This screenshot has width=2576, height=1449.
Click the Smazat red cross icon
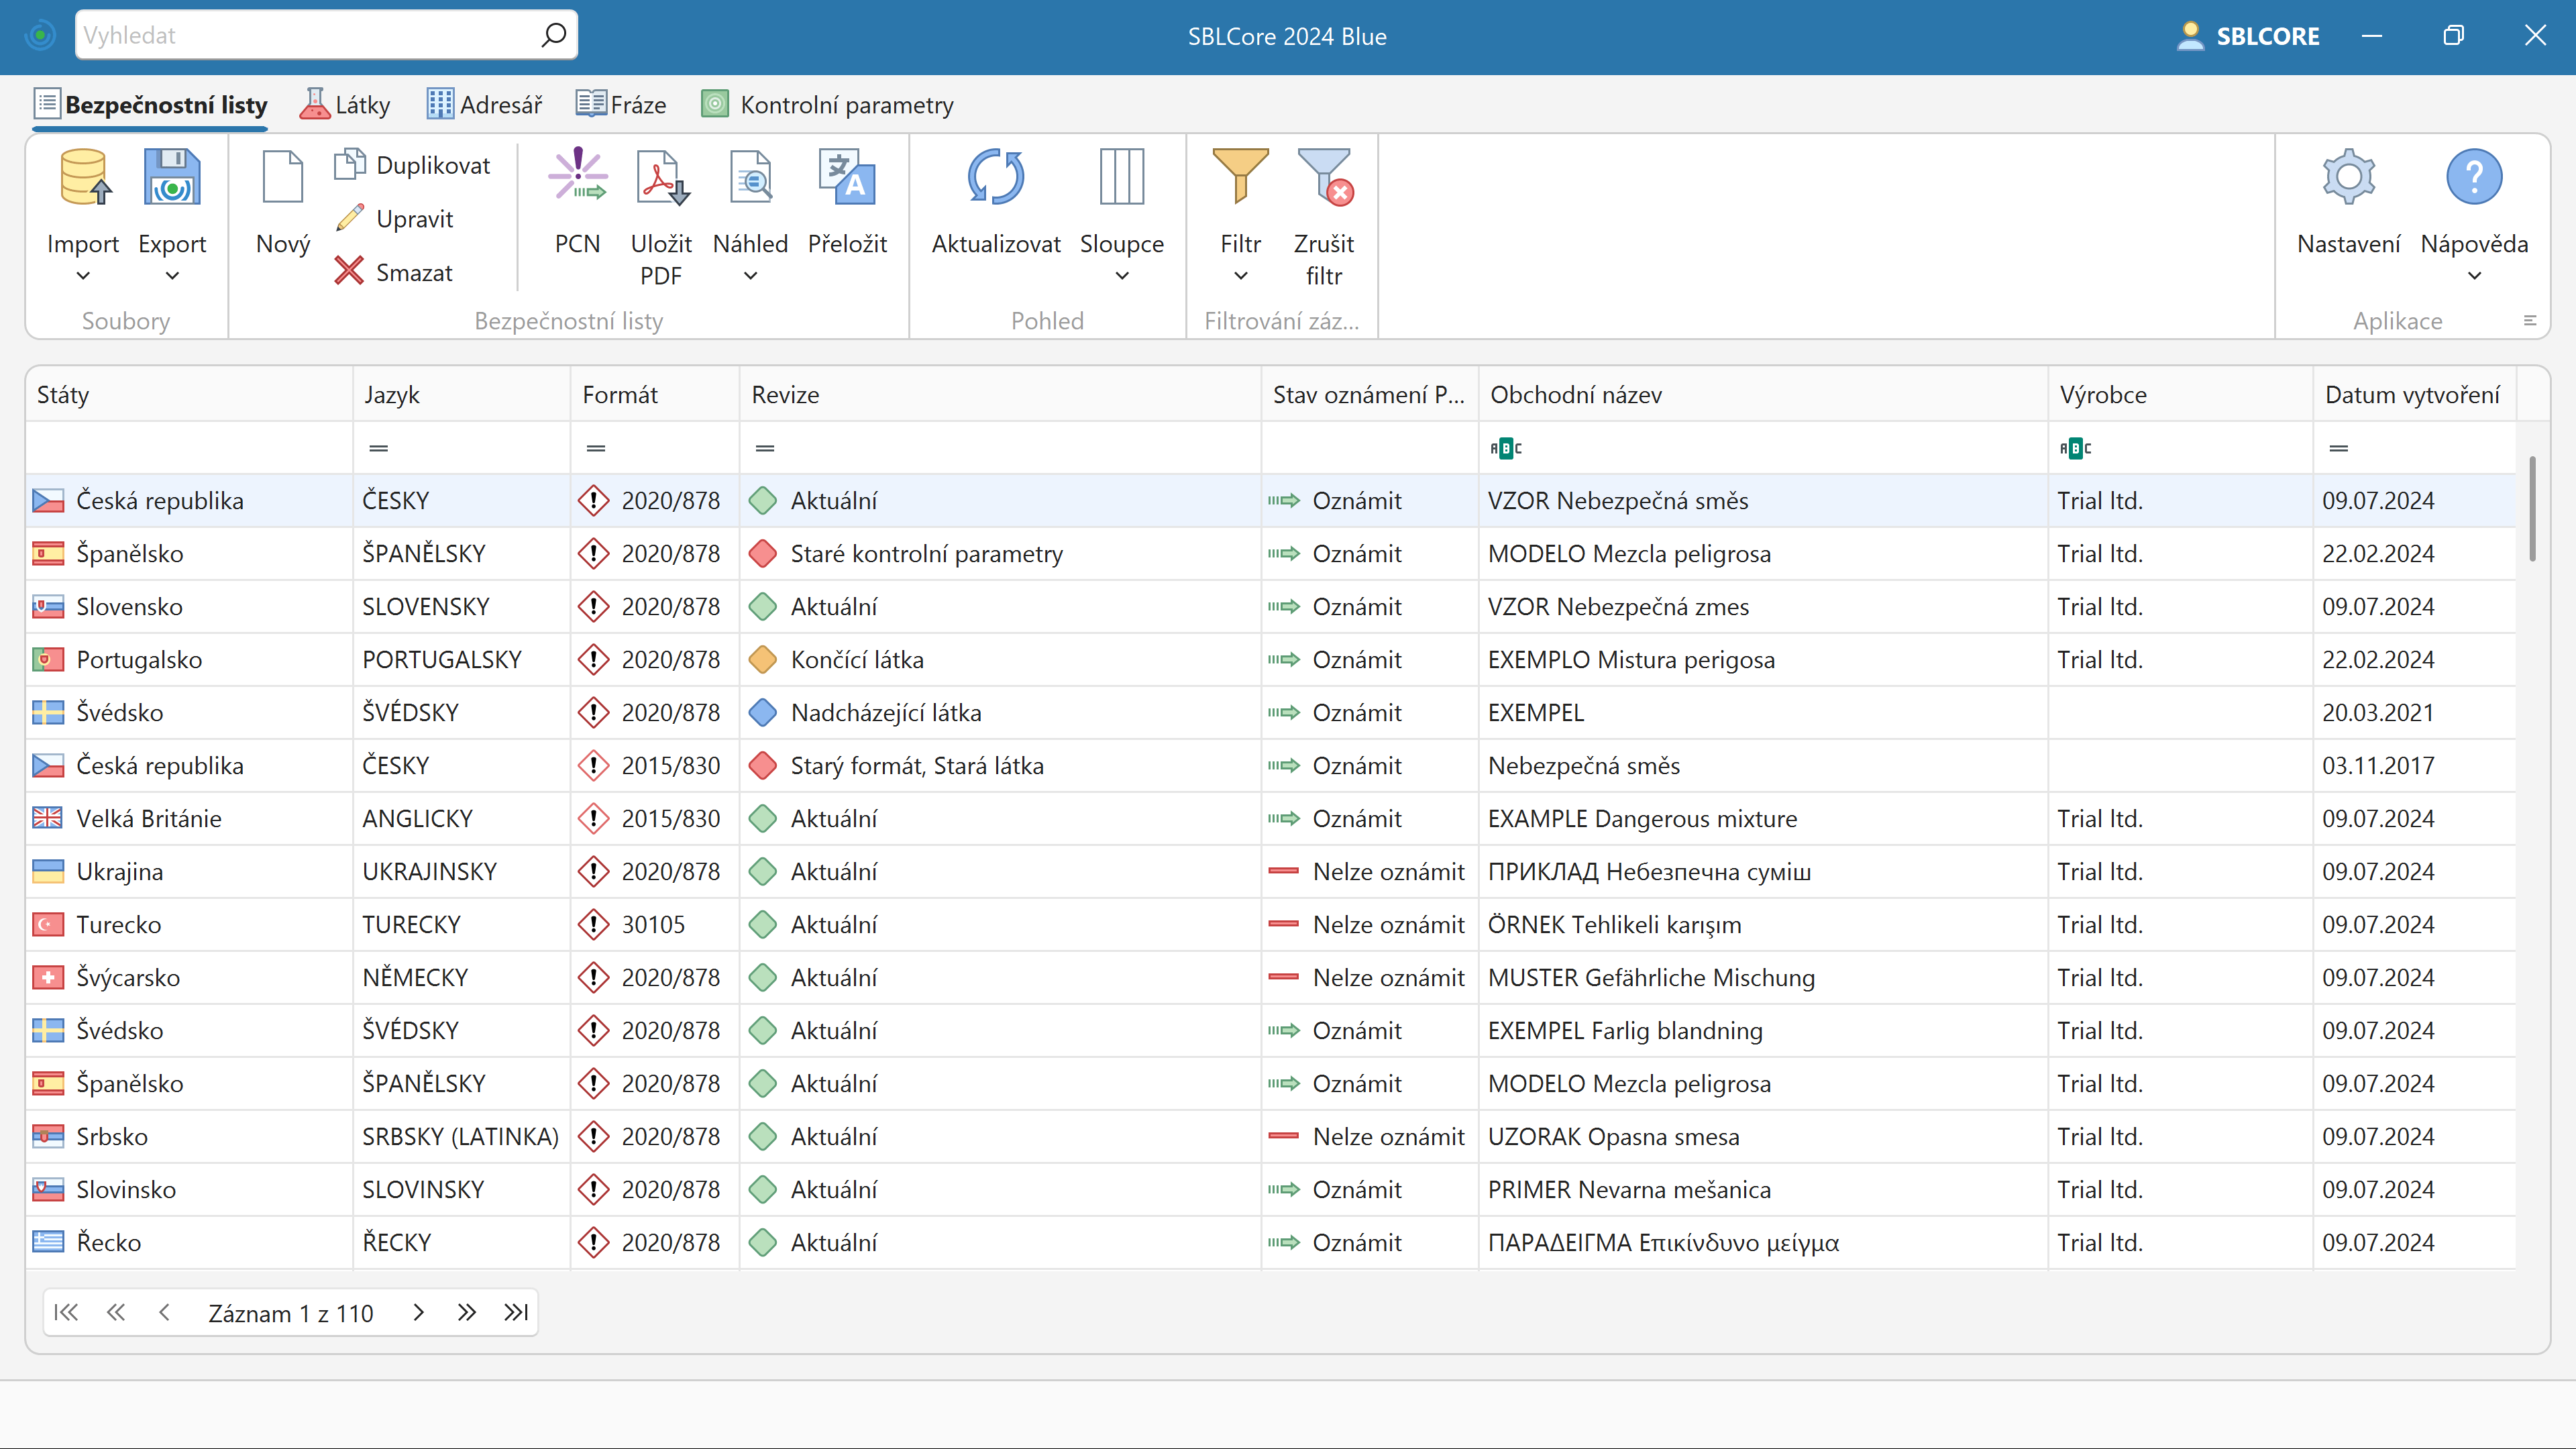pos(349,271)
